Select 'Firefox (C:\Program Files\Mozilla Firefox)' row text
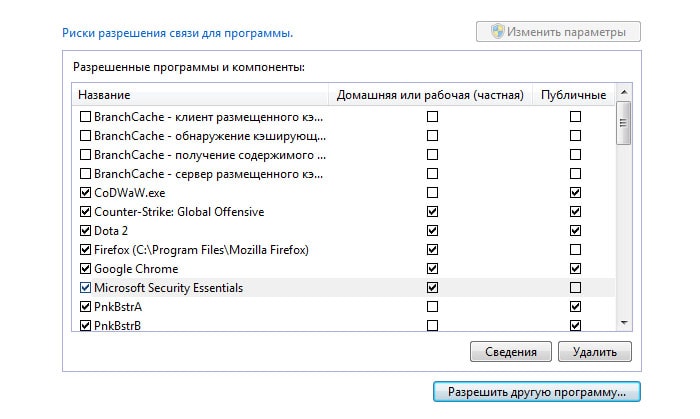700x419 pixels. tap(201, 250)
